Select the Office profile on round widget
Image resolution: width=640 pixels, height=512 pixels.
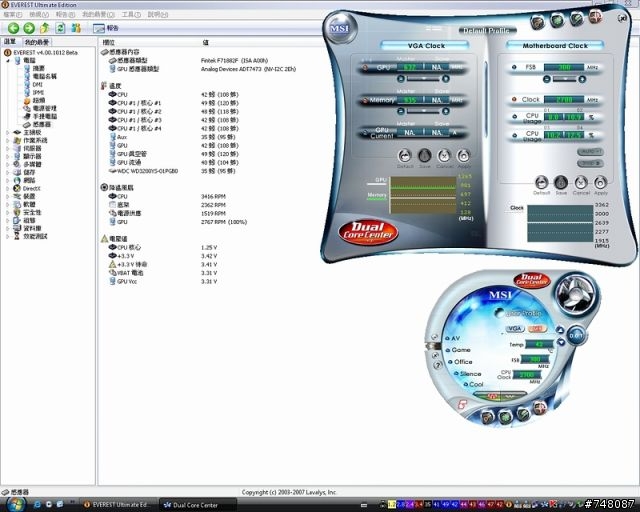point(460,362)
